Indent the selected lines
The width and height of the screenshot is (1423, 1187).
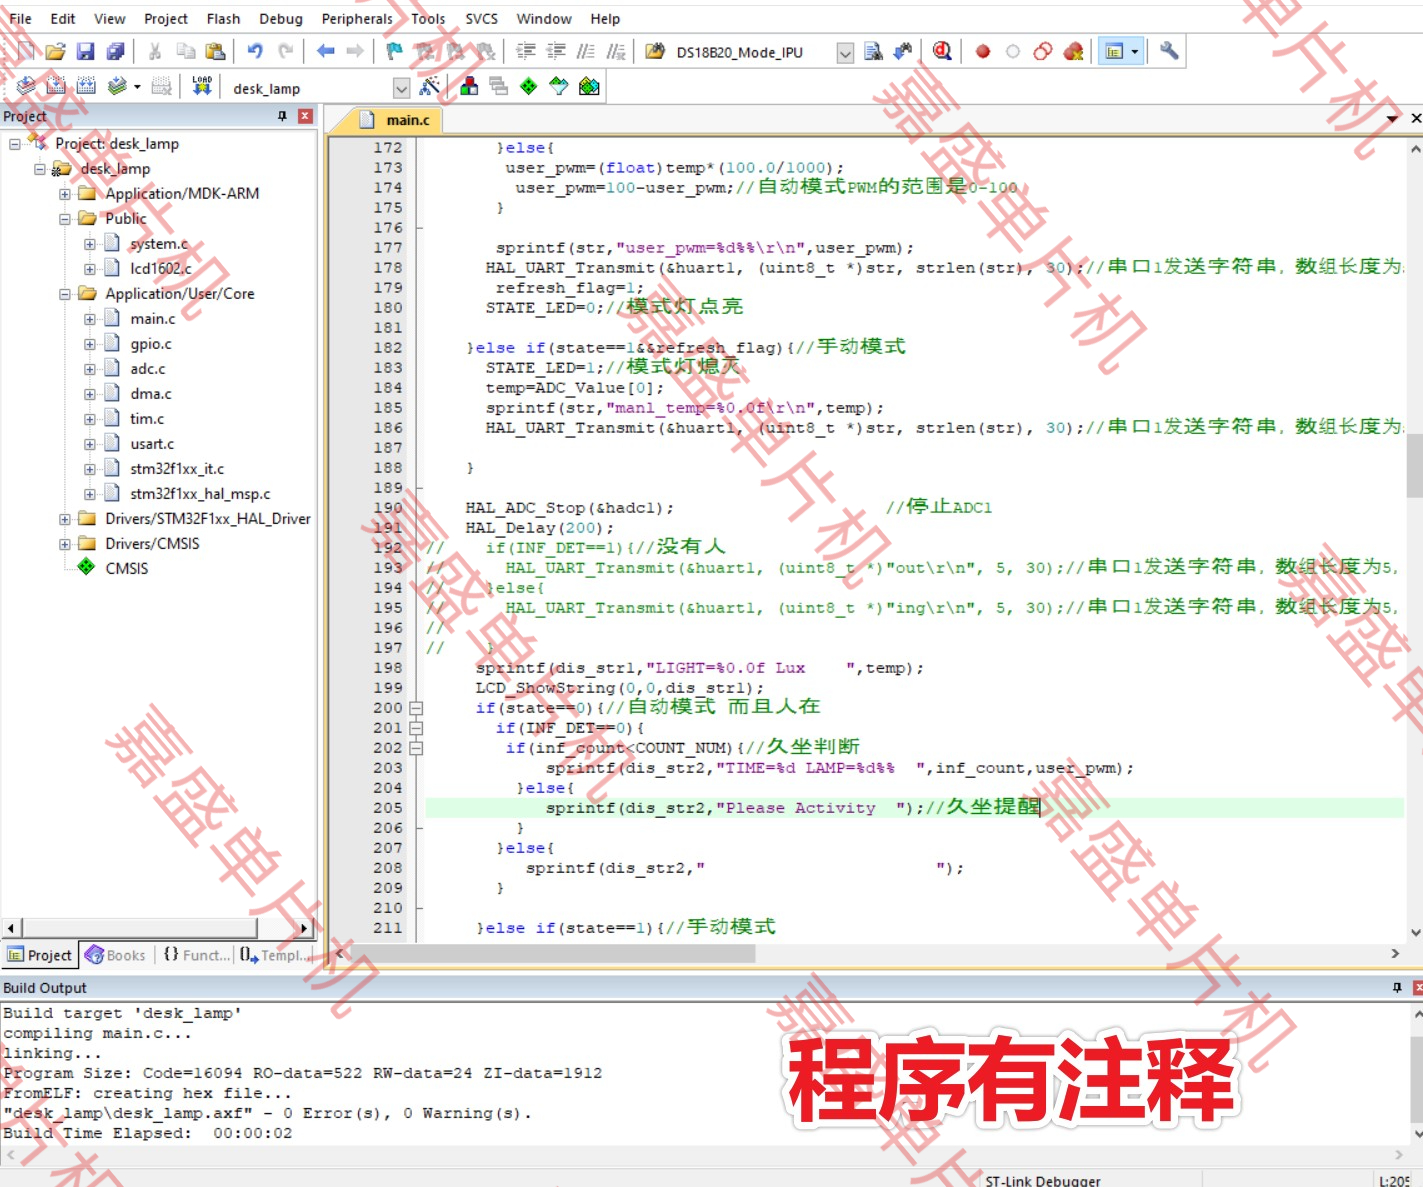pos(525,51)
